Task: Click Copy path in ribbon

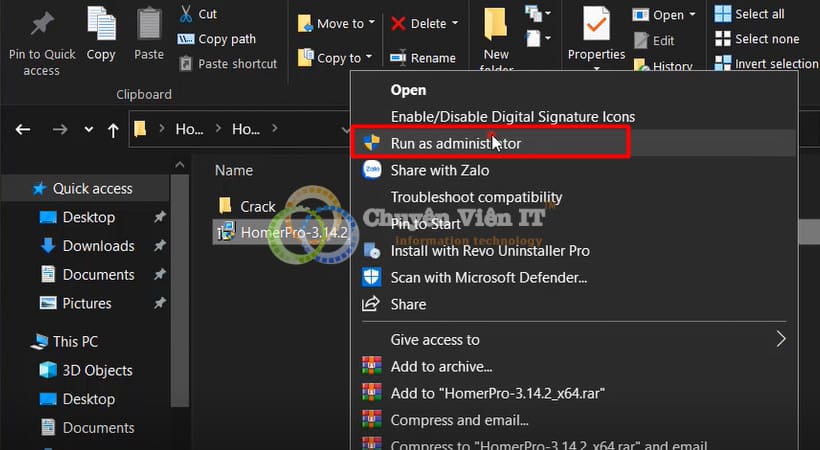Action: (217, 39)
